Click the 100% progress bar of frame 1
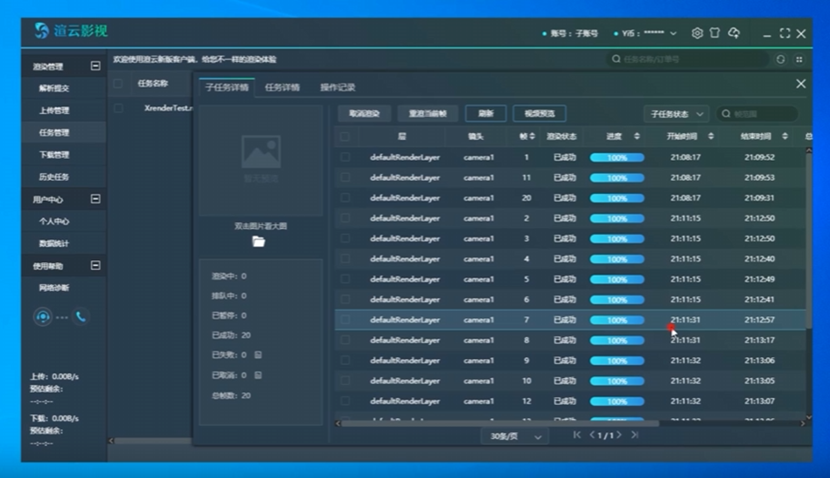This screenshot has width=830, height=478. [x=617, y=157]
